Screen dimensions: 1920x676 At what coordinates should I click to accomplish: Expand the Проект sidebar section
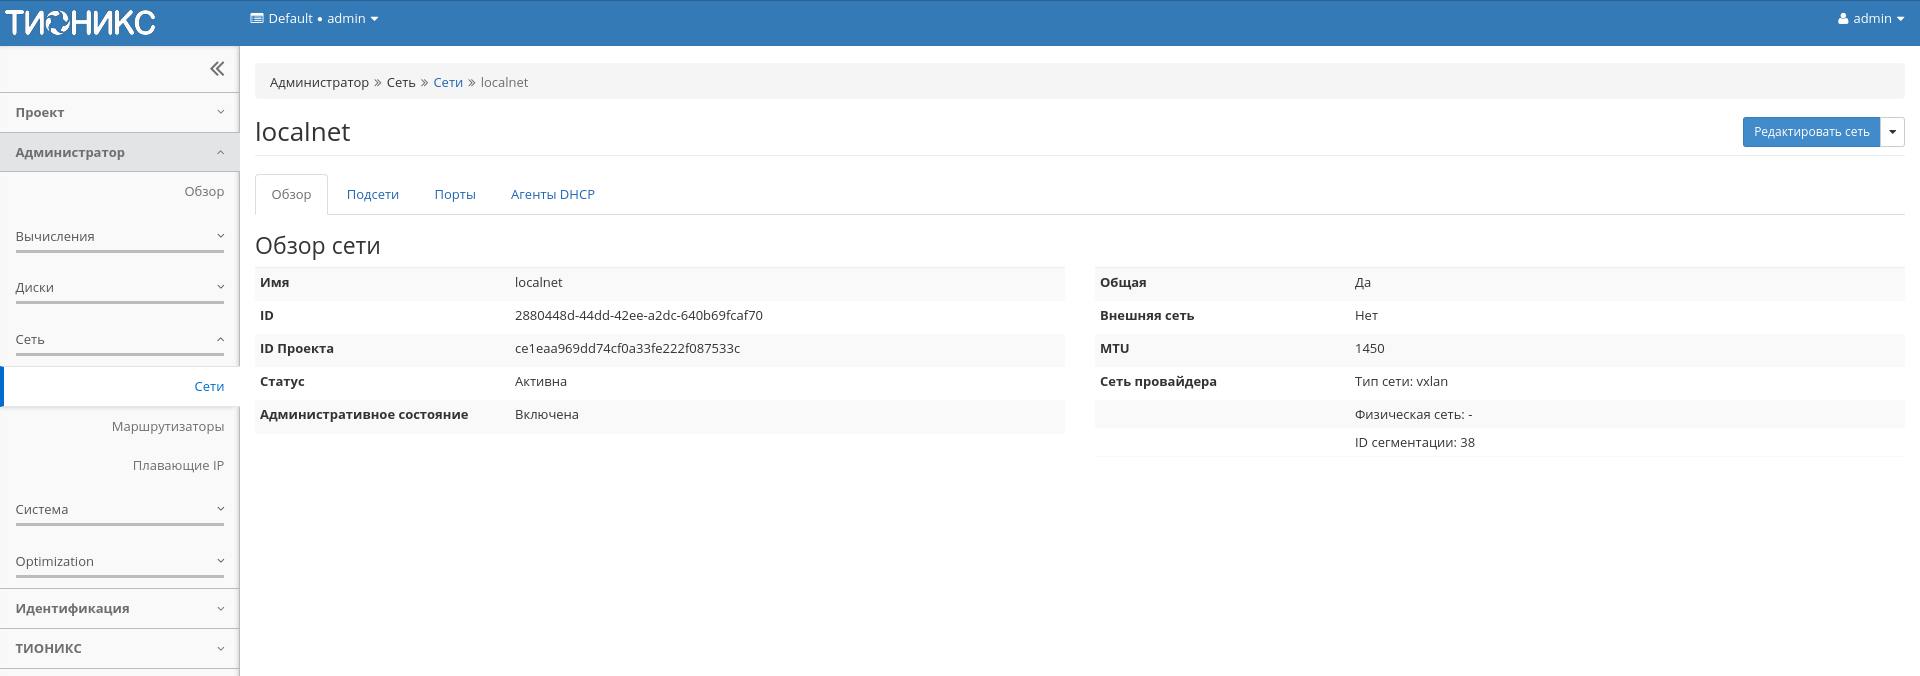pyautogui.click(x=119, y=113)
